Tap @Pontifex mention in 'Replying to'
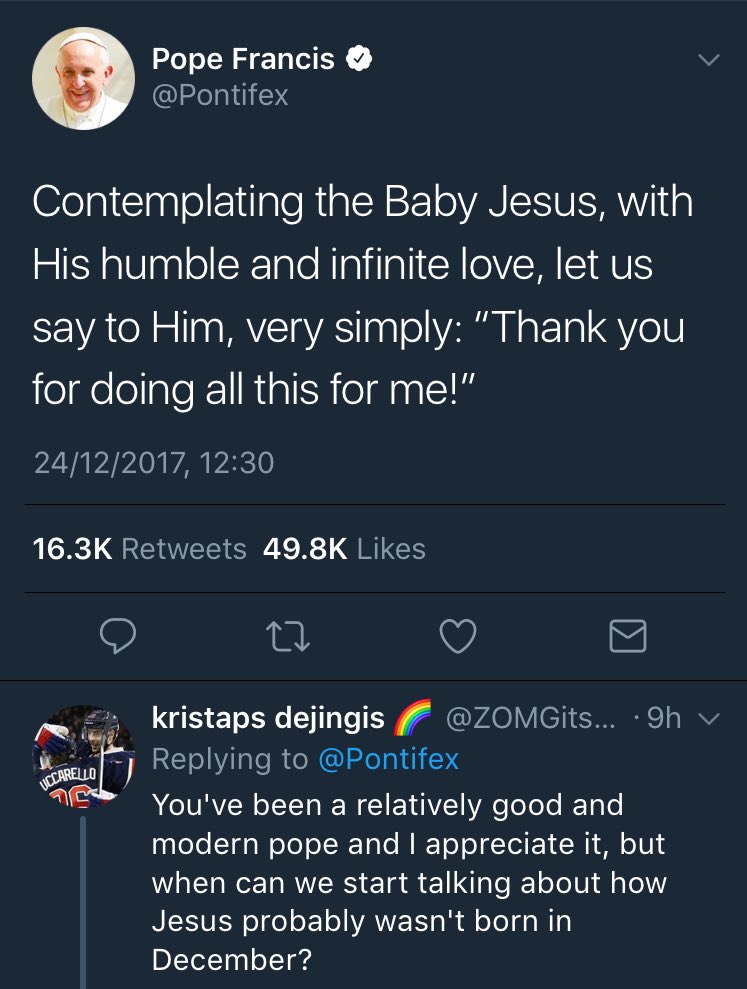 (388, 759)
